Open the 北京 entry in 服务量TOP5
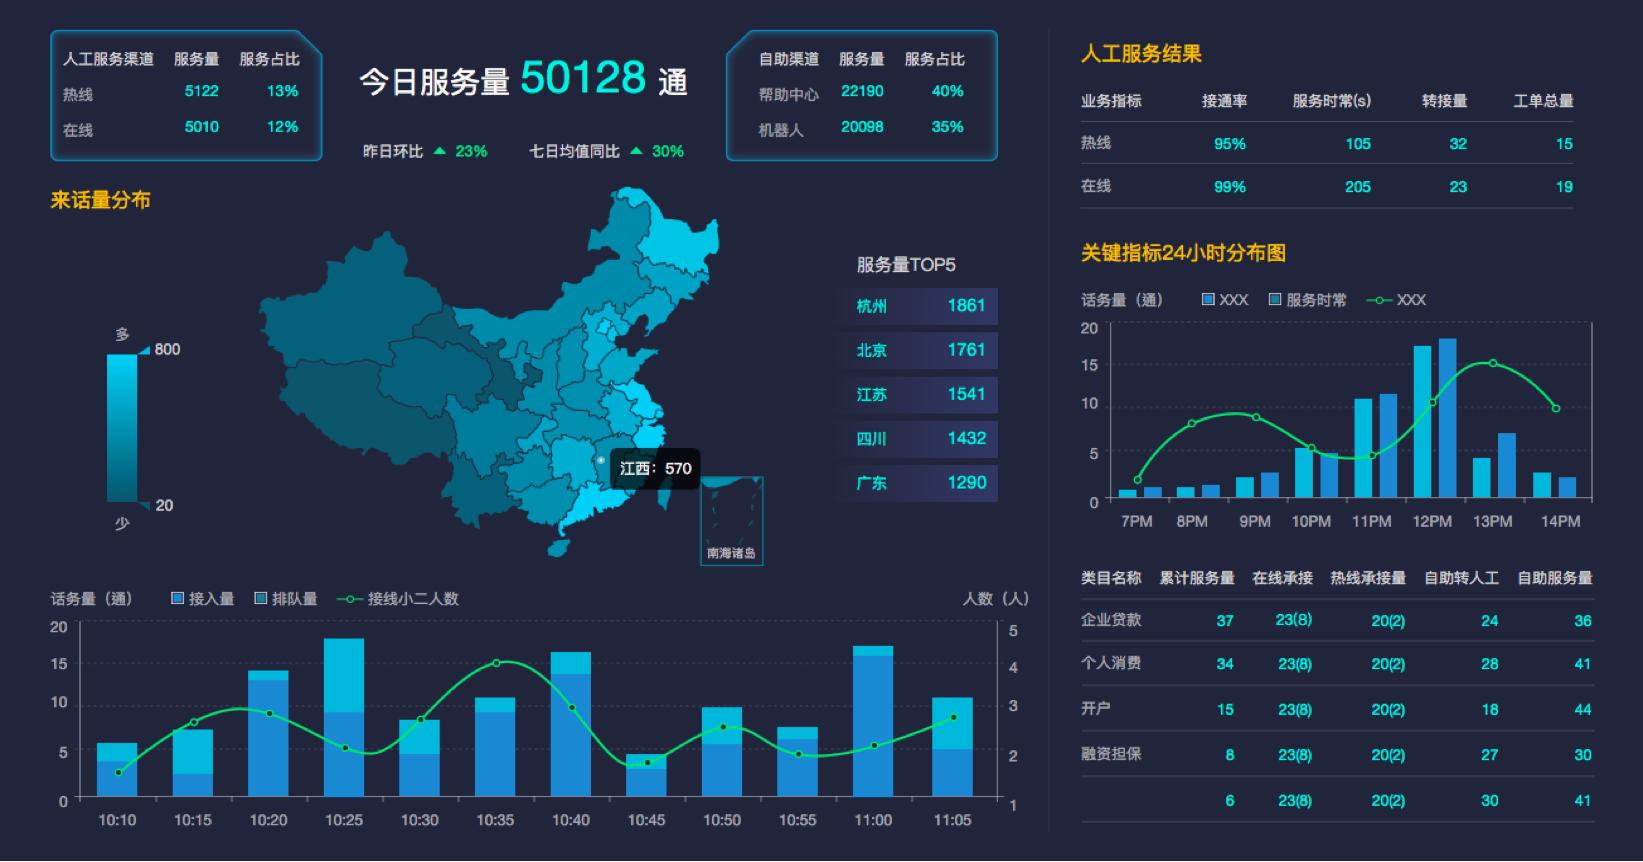 pyautogui.click(x=919, y=350)
